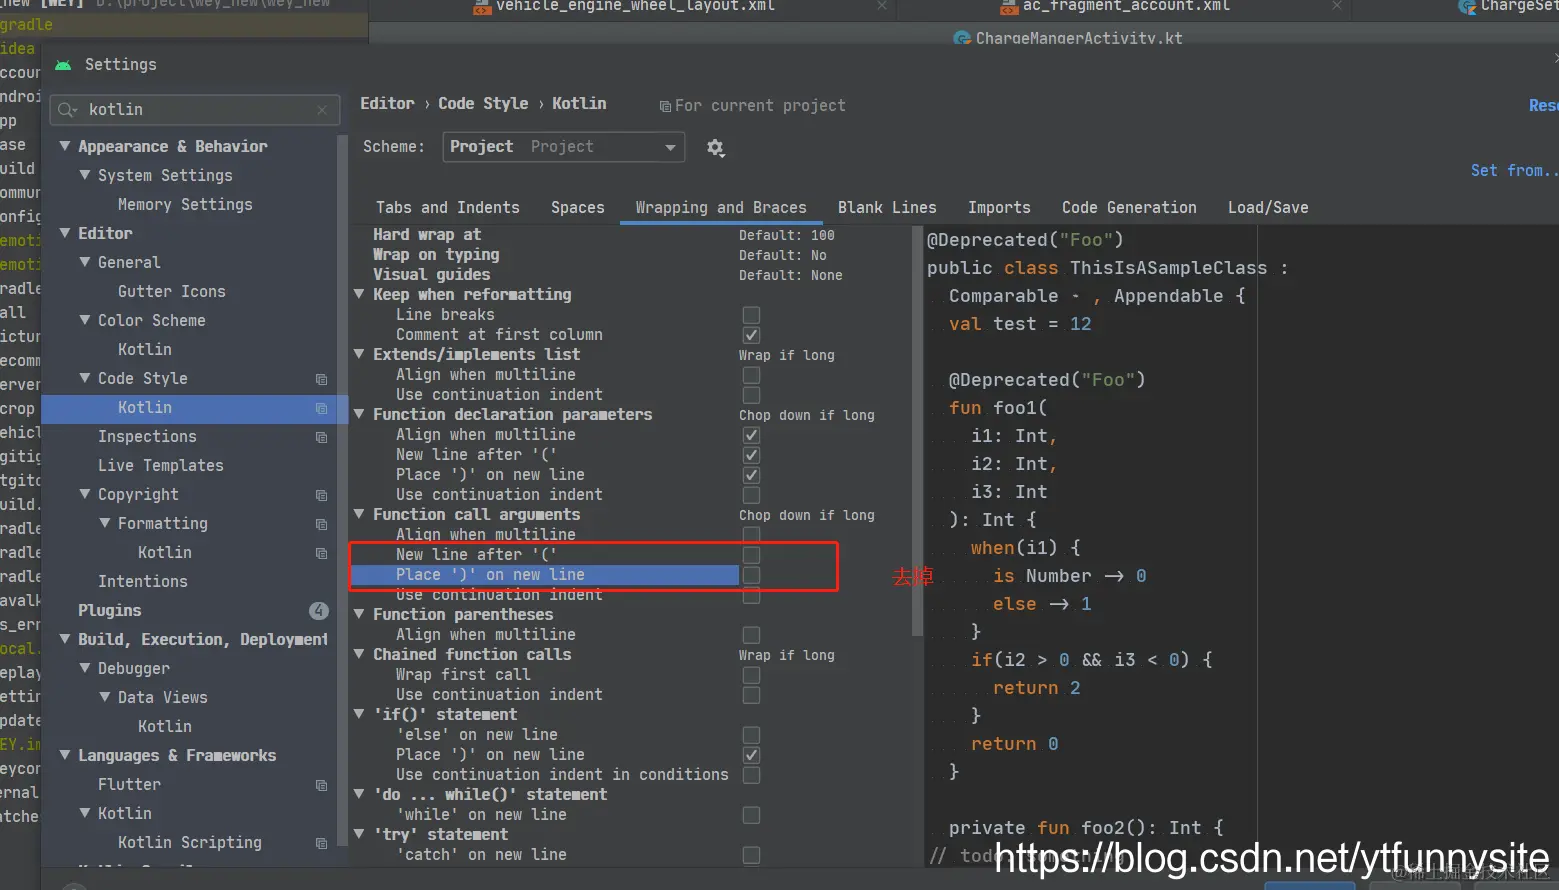Click Plugins update count badge
Image resolution: width=1559 pixels, height=890 pixels.
(x=318, y=610)
